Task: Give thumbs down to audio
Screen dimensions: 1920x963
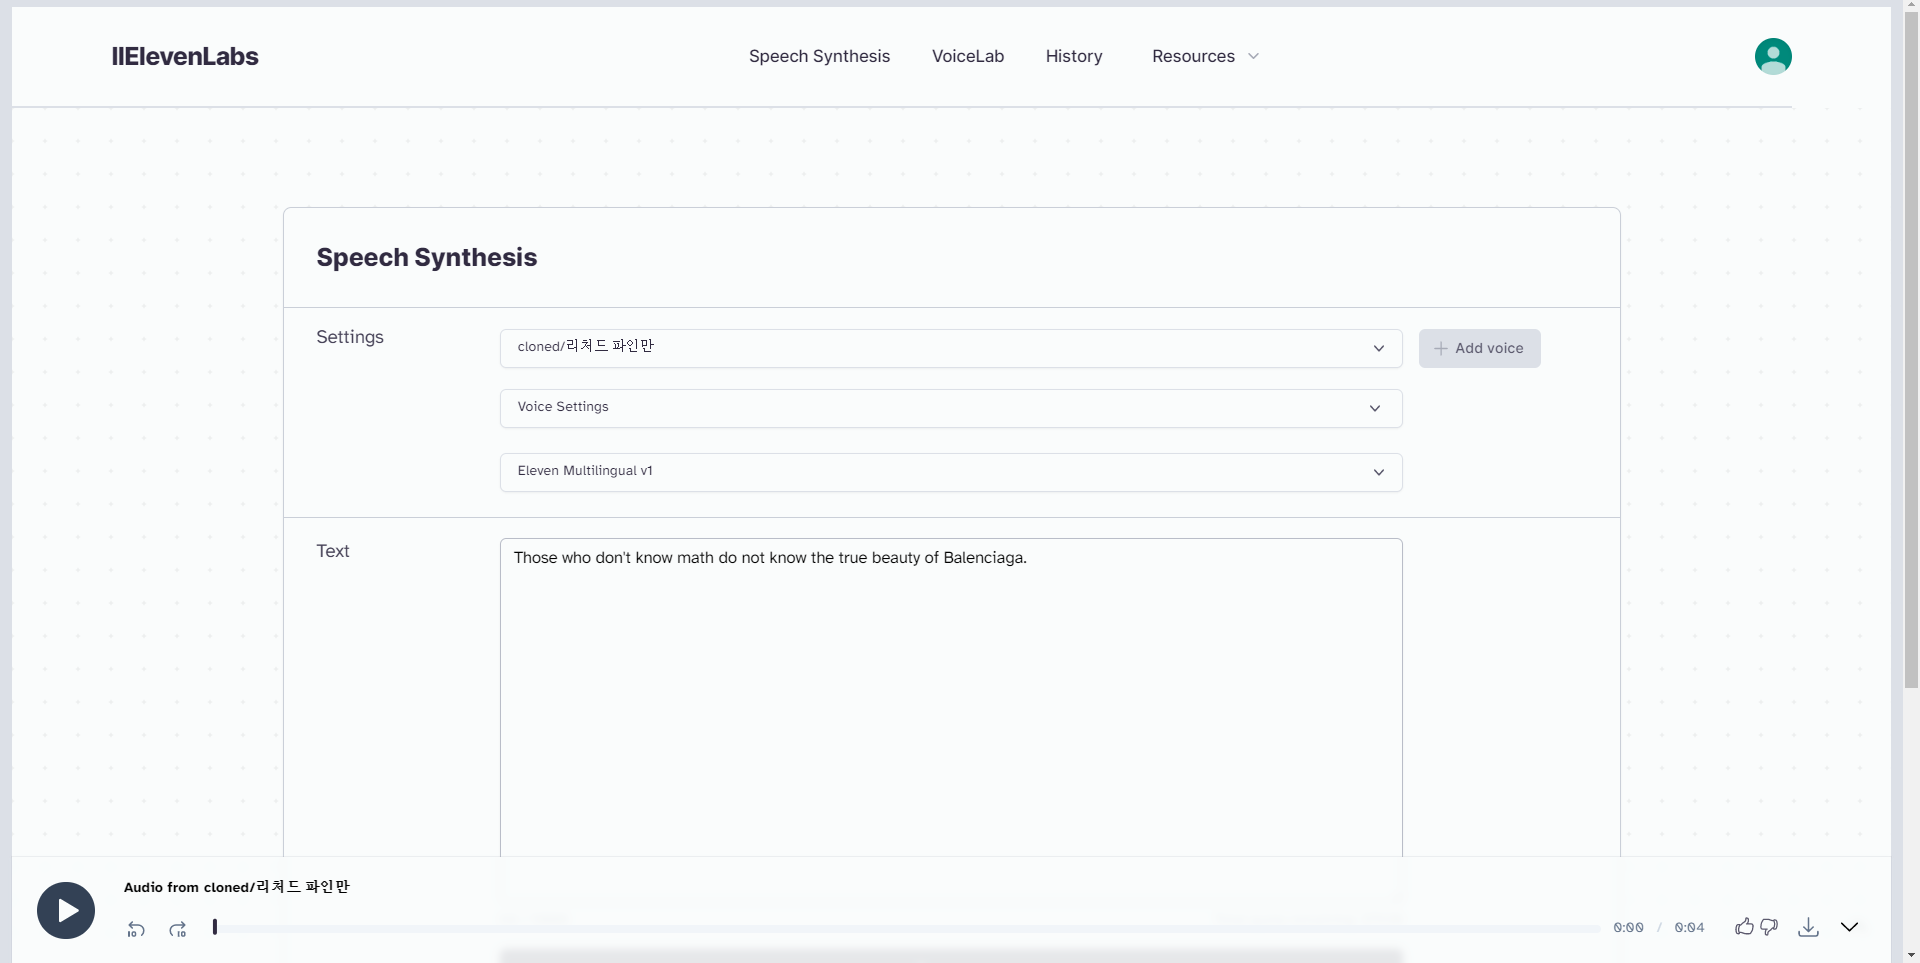Action: 1769,927
